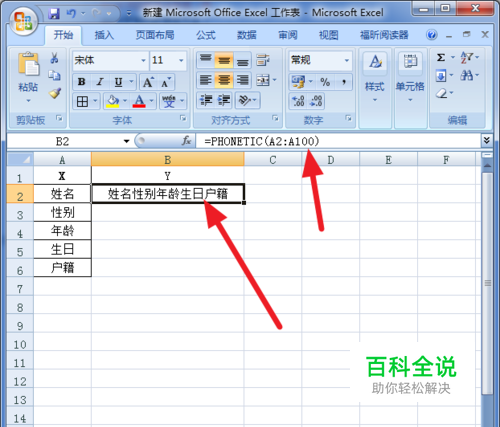Open the Insert Function fx dialog
Screen dimensions: 500x427
(x=186, y=141)
